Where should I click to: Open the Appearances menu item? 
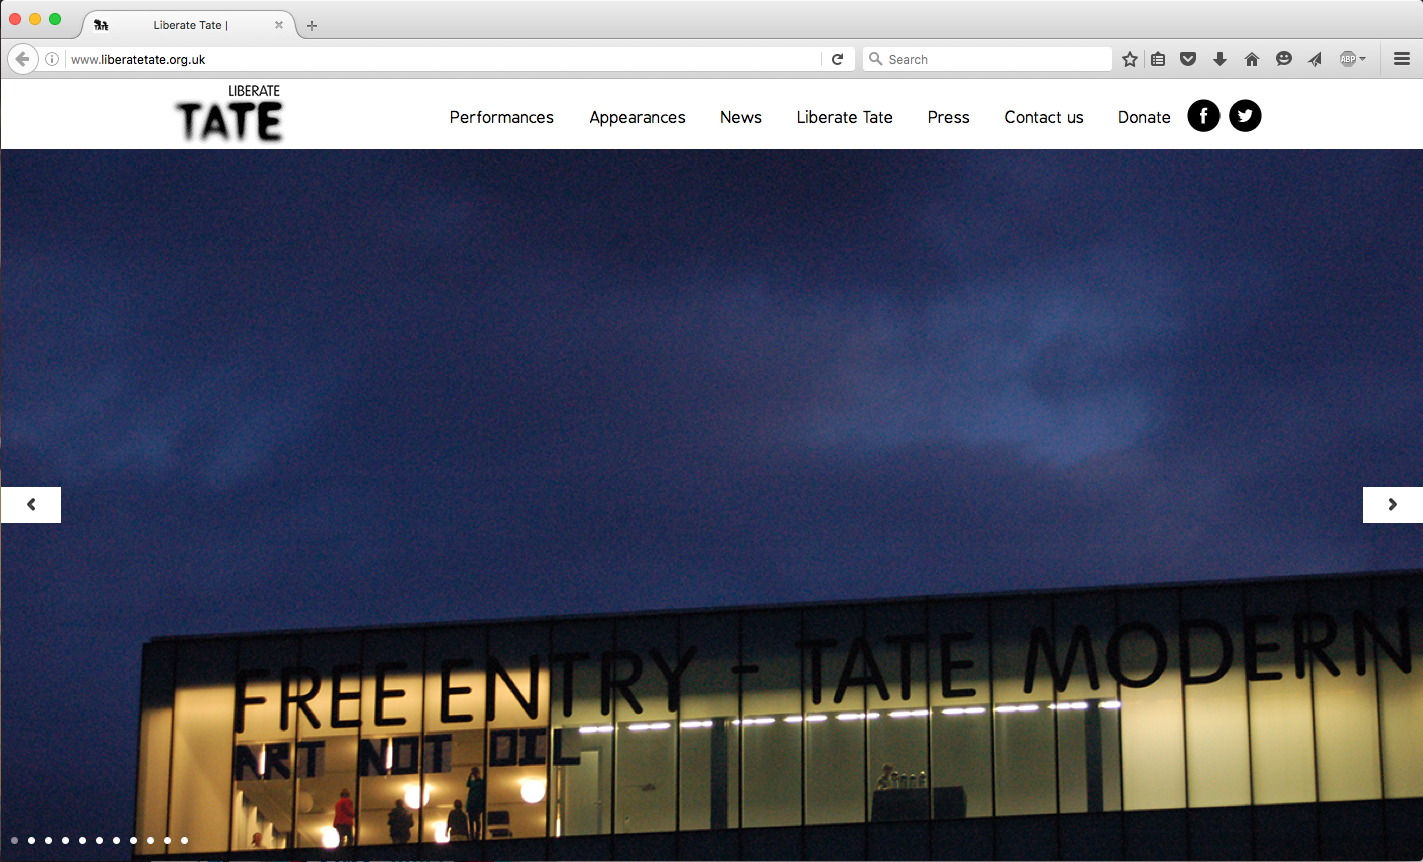pyautogui.click(x=637, y=117)
